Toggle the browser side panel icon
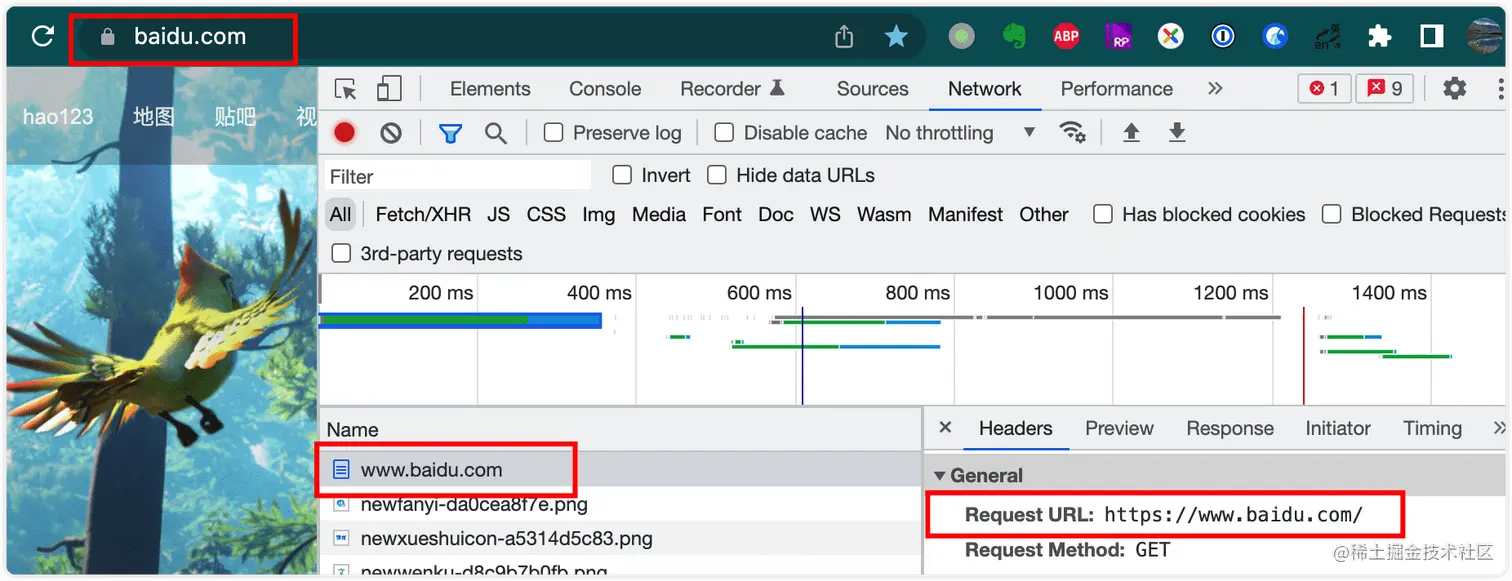 1431,37
